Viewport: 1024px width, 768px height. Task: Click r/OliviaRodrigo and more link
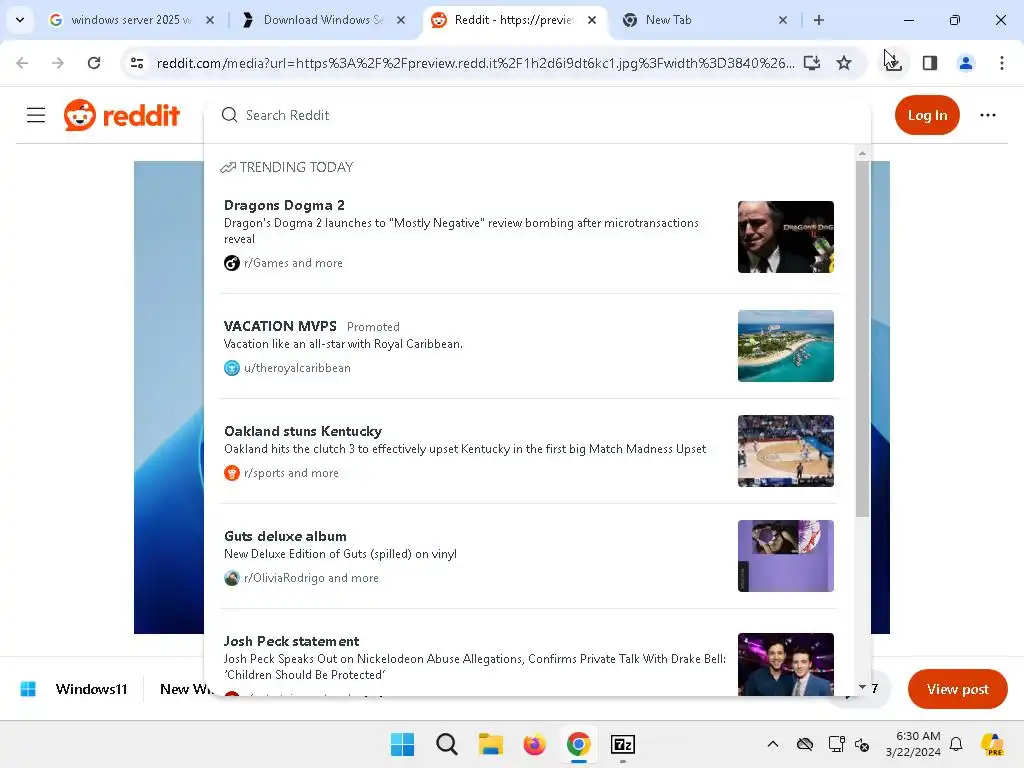pyautogui.click(x=311, y=578)
